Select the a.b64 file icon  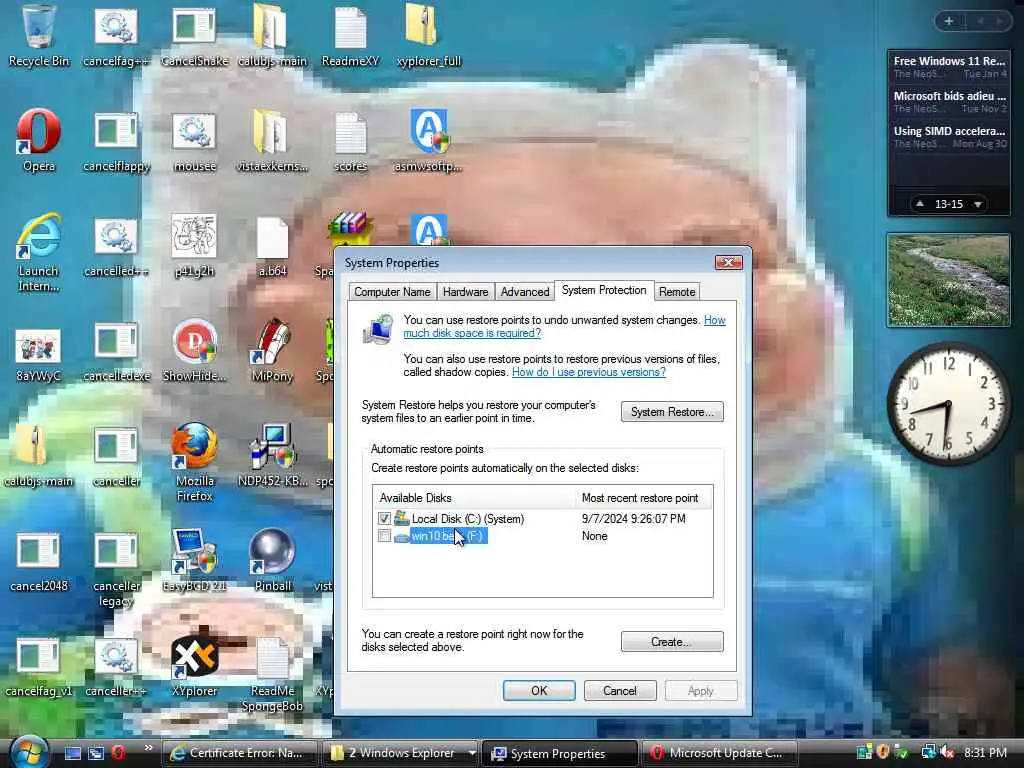[x=272, y=245]
